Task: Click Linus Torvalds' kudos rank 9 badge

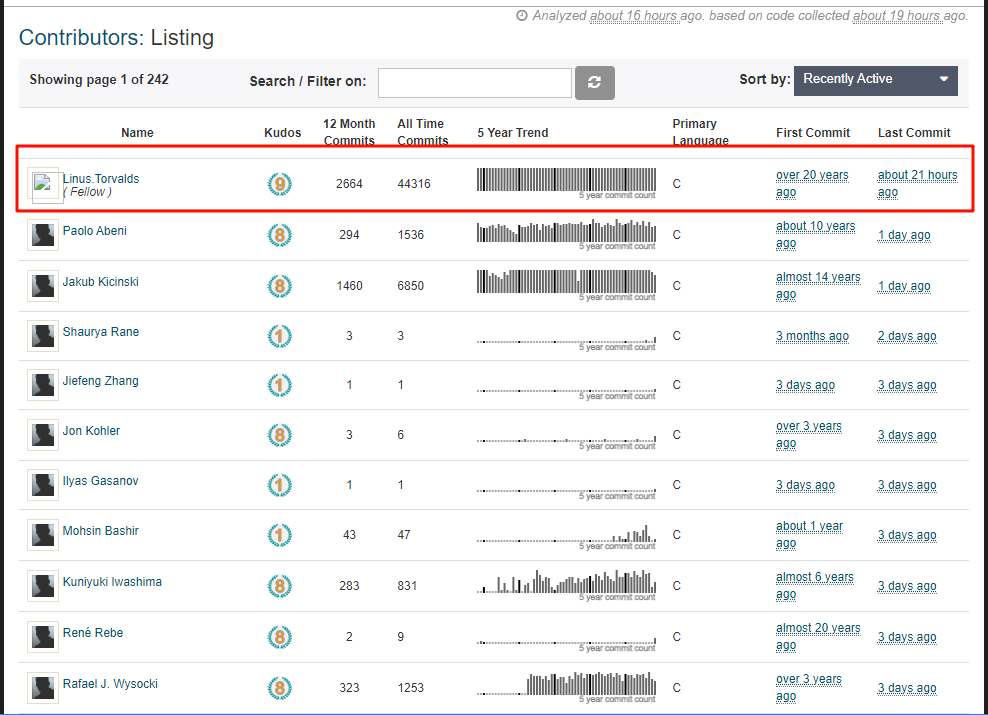Action: [280, 184]
